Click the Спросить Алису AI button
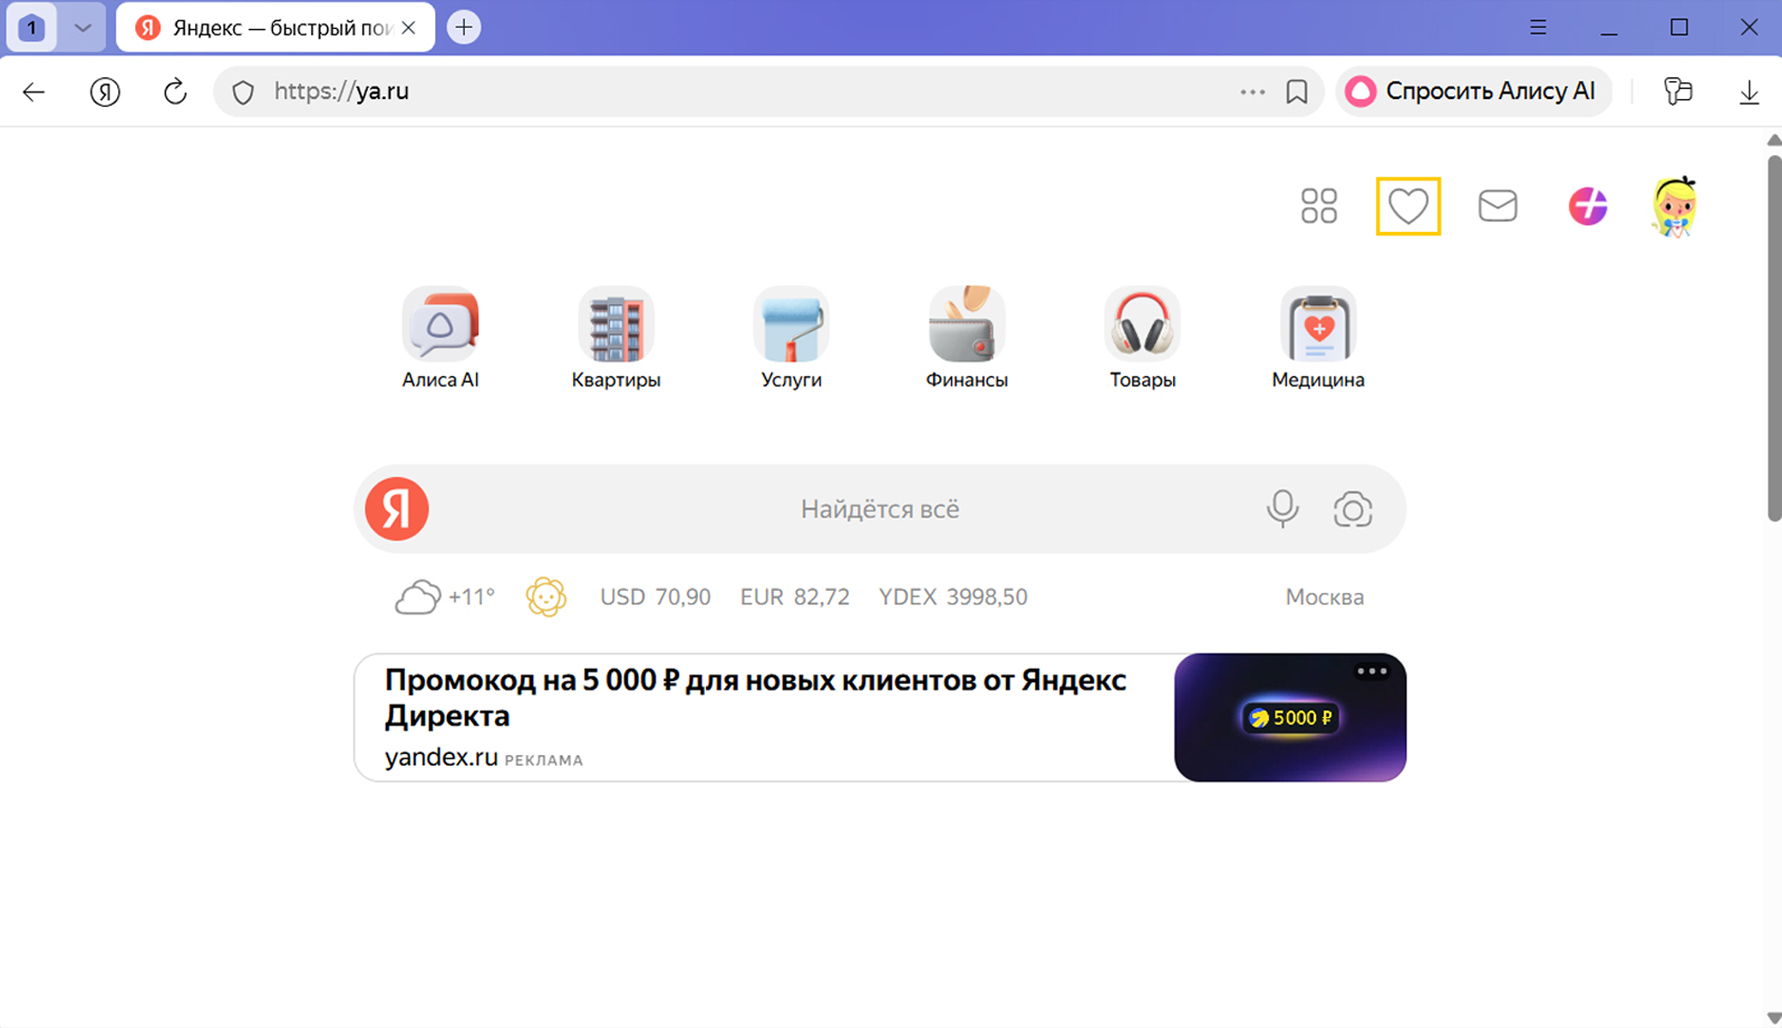The width and height of the screenshot is (1782, 1028). [x=1474, y=91]
